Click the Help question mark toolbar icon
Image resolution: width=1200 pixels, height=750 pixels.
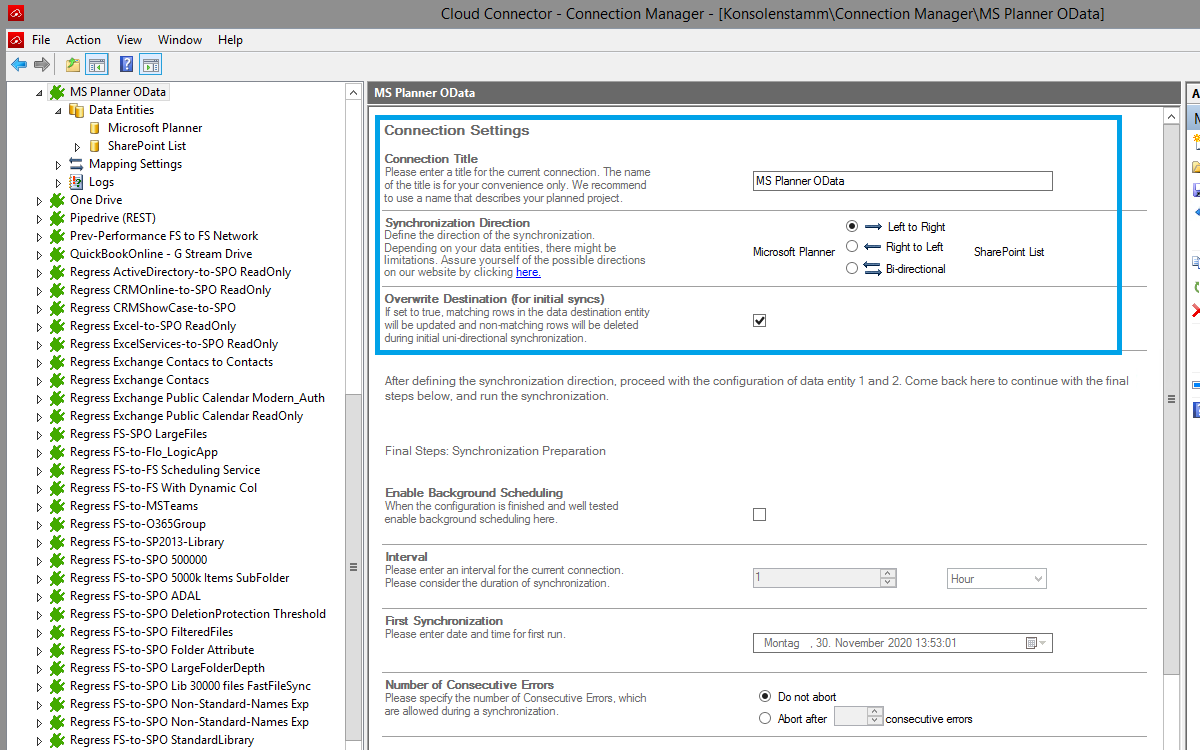126,65
